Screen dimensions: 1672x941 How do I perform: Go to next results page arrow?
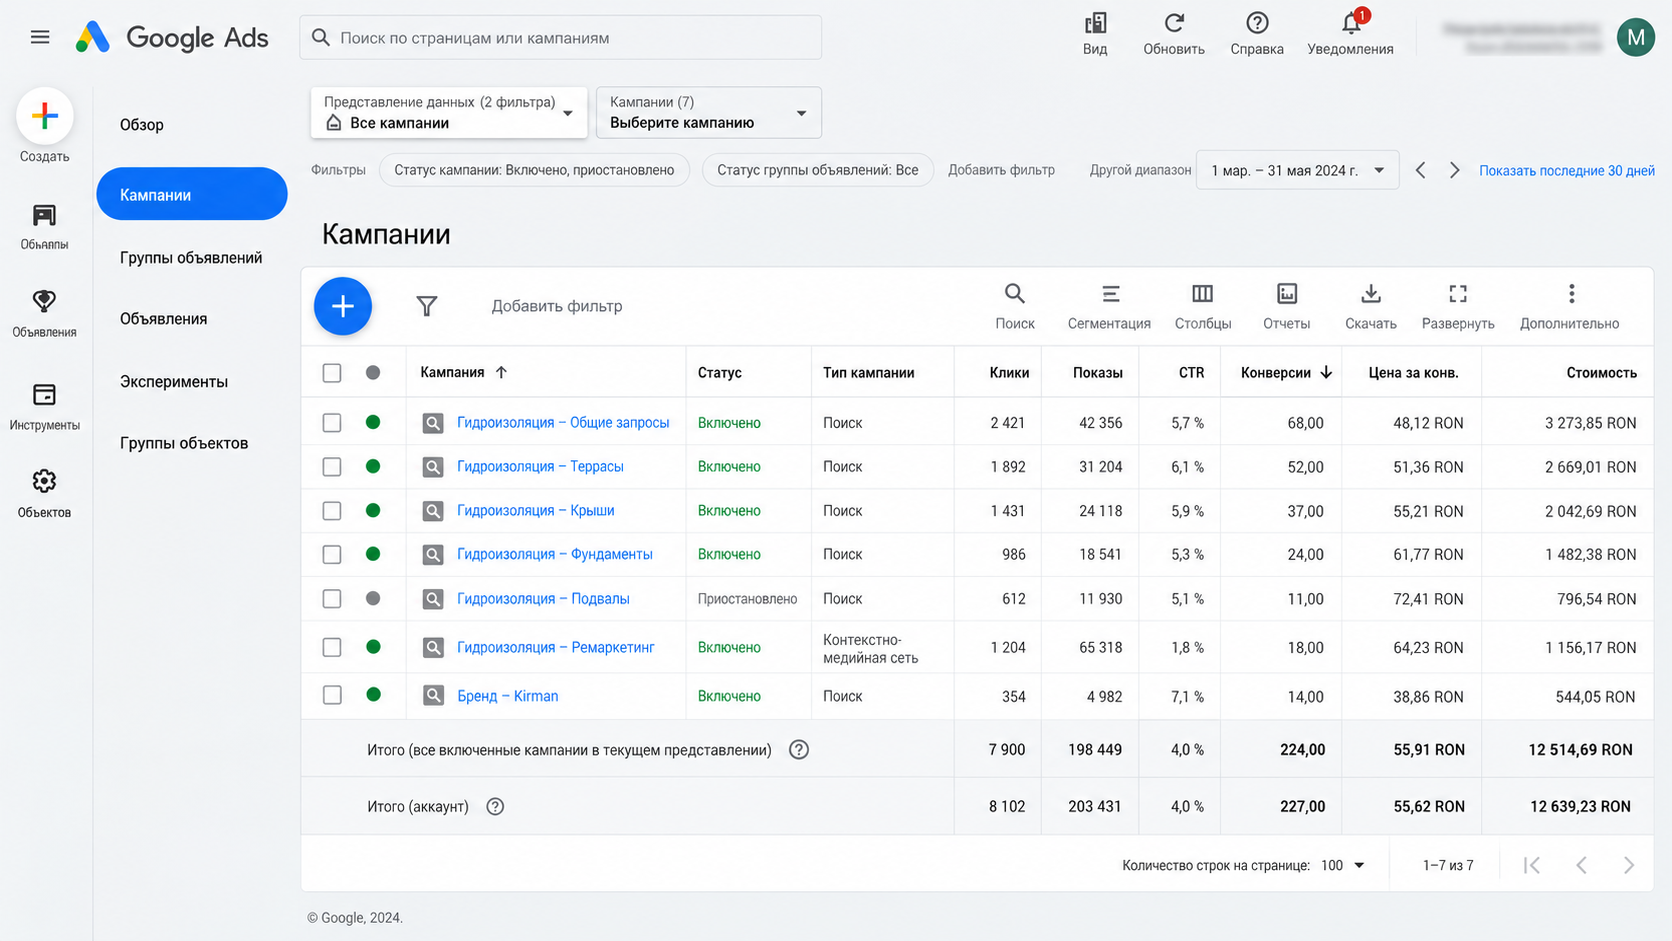[1629, 865]
